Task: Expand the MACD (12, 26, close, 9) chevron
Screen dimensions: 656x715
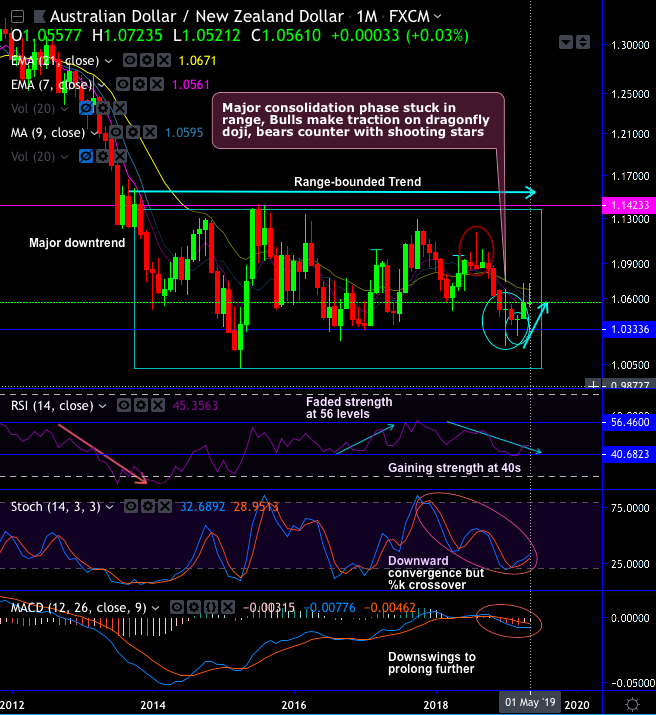Action: pyautogui.click(x=155, y=608)
